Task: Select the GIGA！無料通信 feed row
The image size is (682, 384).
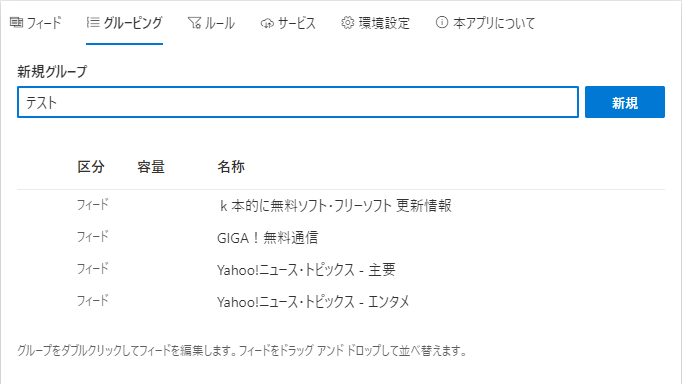Action: point(341,237)
